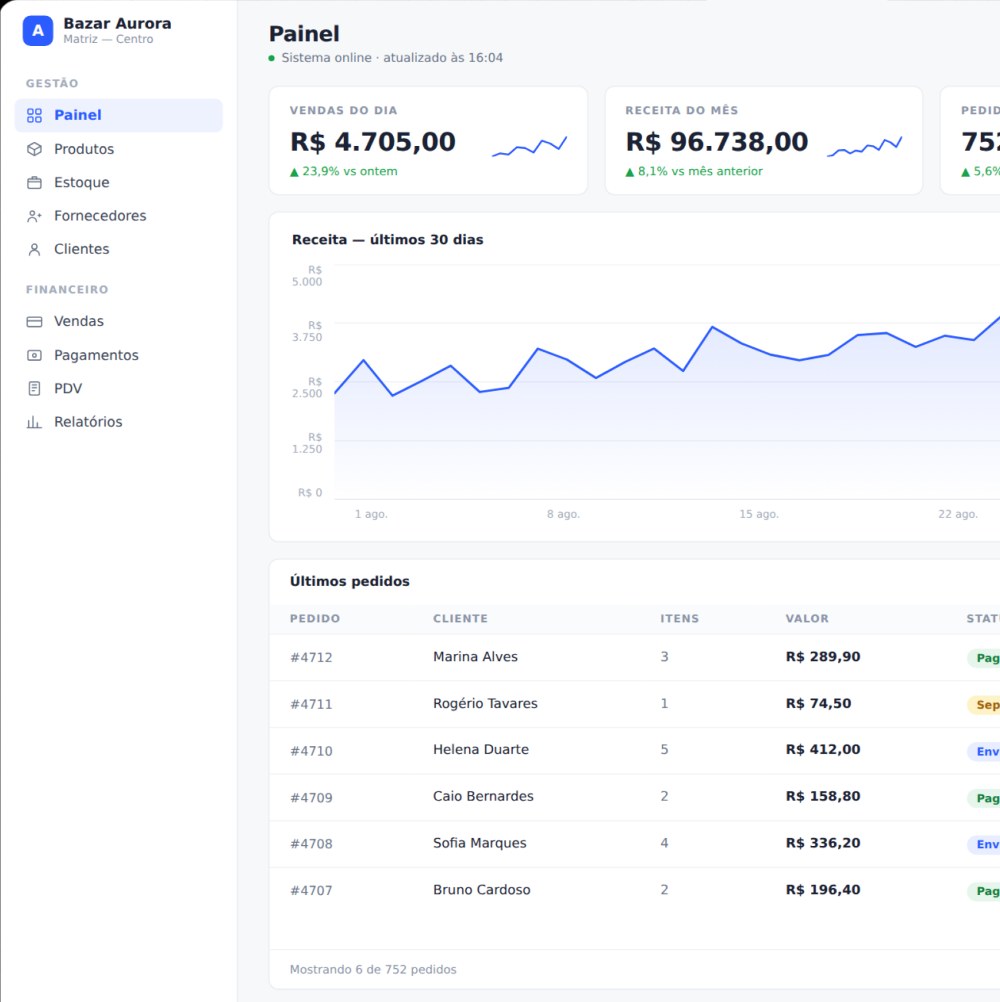Click the Receita do Mês sparkline chart
The image size is (1000, 1002).
coord(865,146)
